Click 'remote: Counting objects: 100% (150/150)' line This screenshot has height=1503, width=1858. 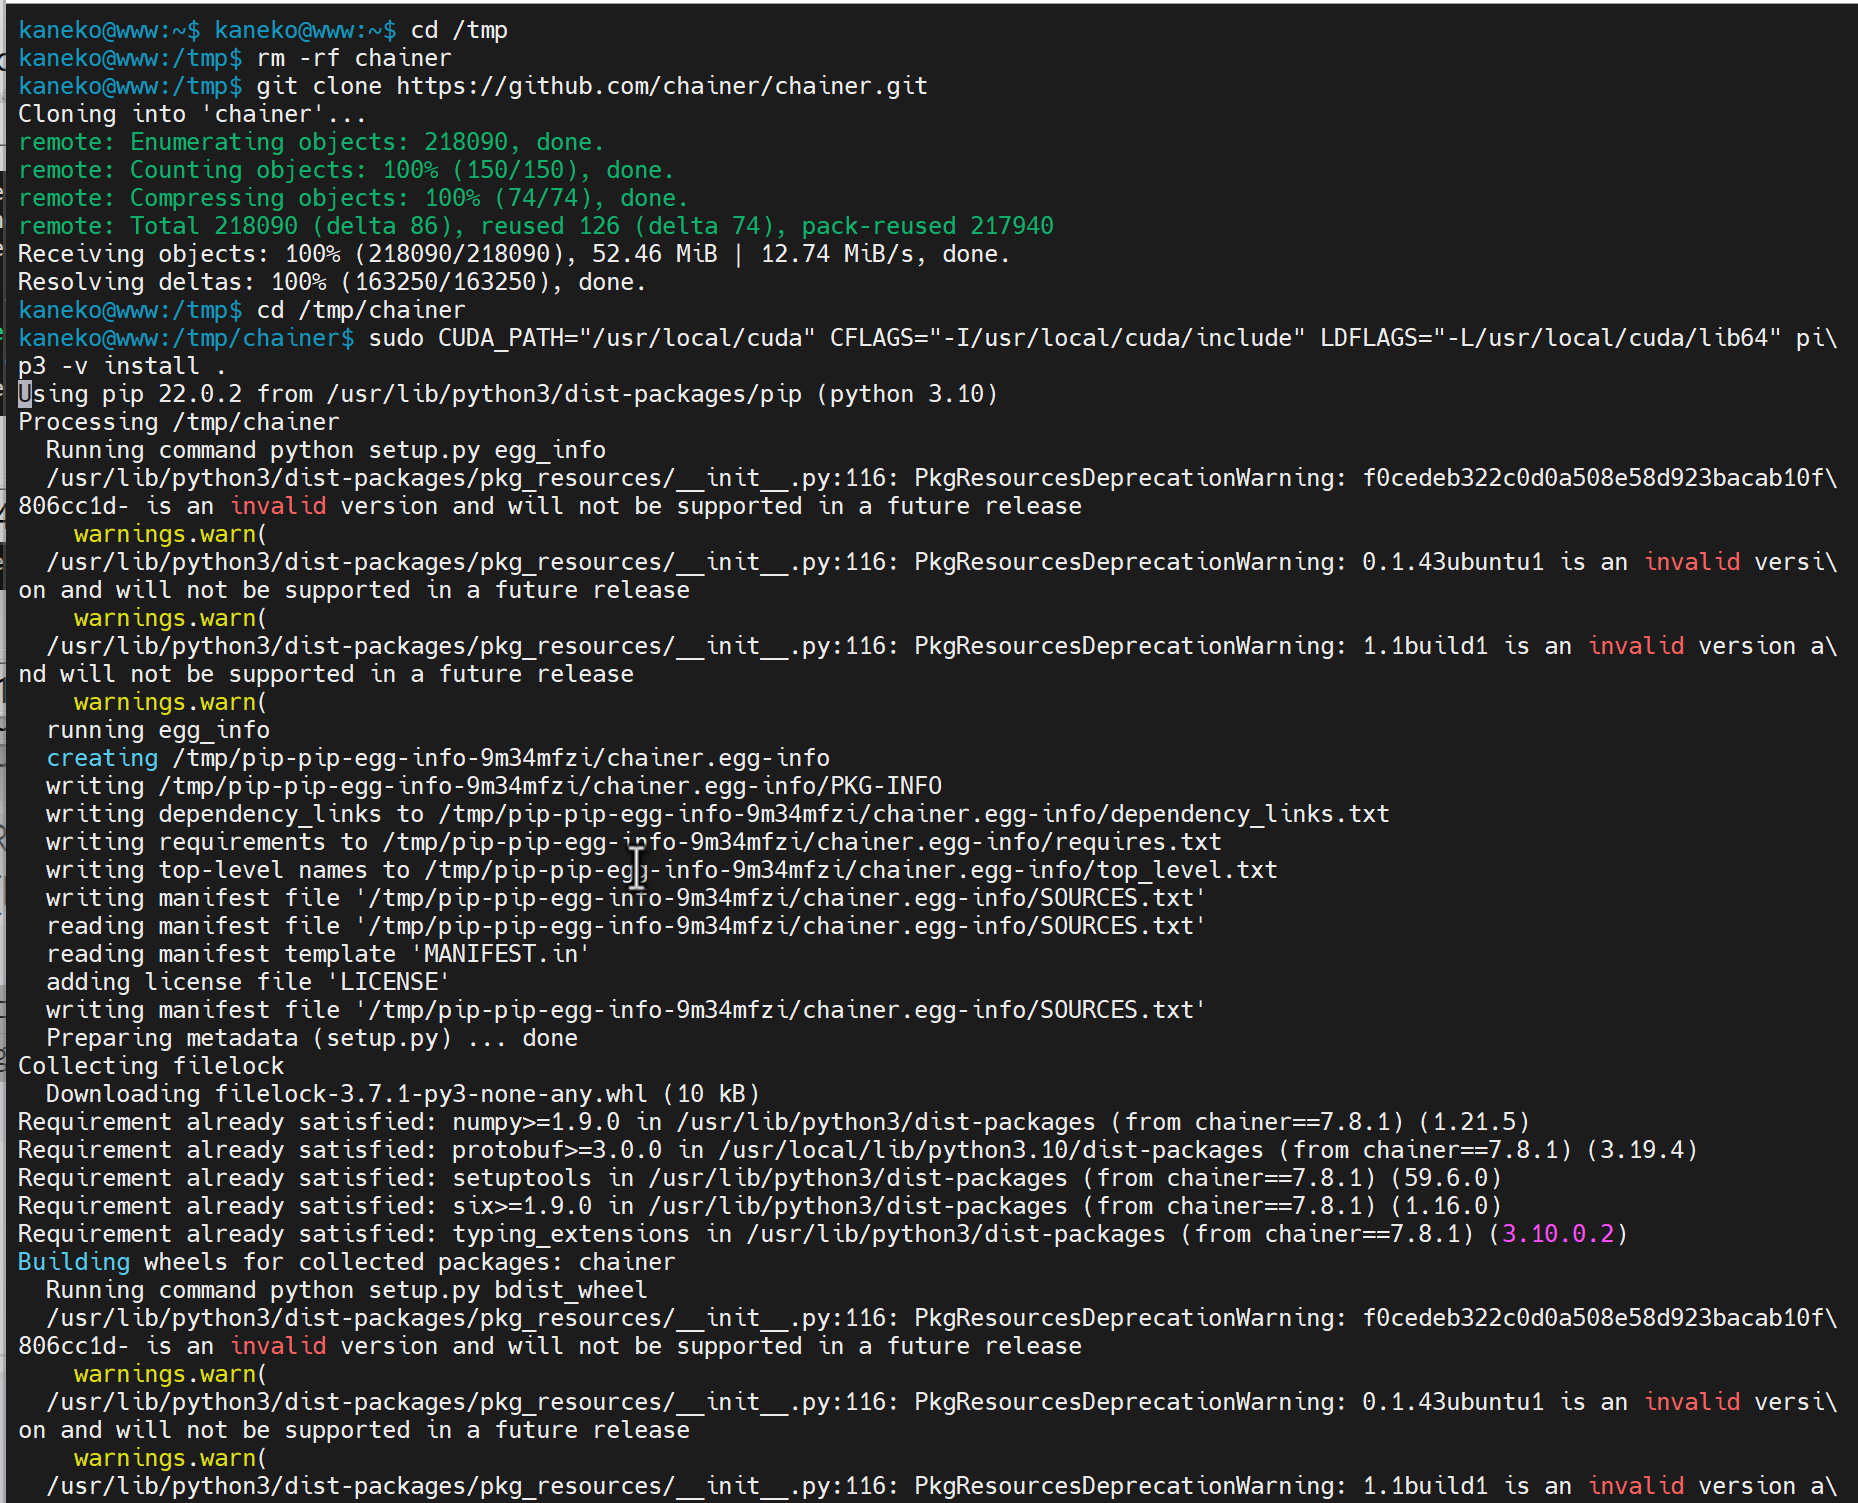click(x=346, y=170)
